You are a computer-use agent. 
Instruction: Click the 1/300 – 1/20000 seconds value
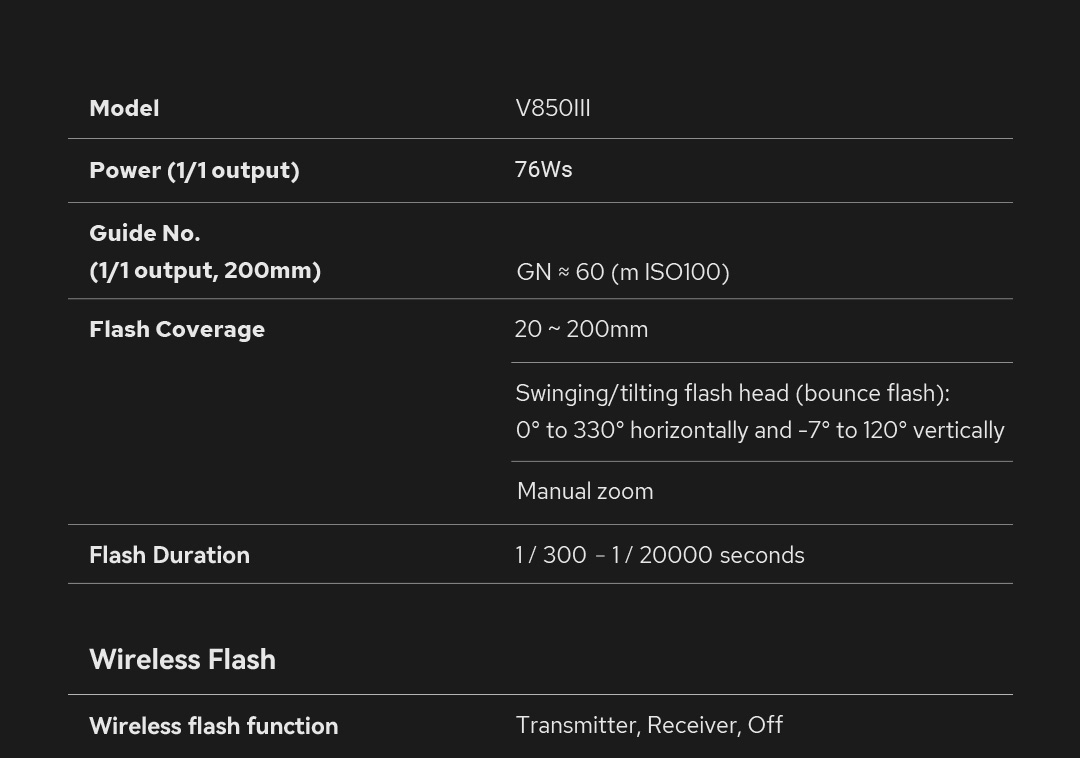[x=660, y=555]
